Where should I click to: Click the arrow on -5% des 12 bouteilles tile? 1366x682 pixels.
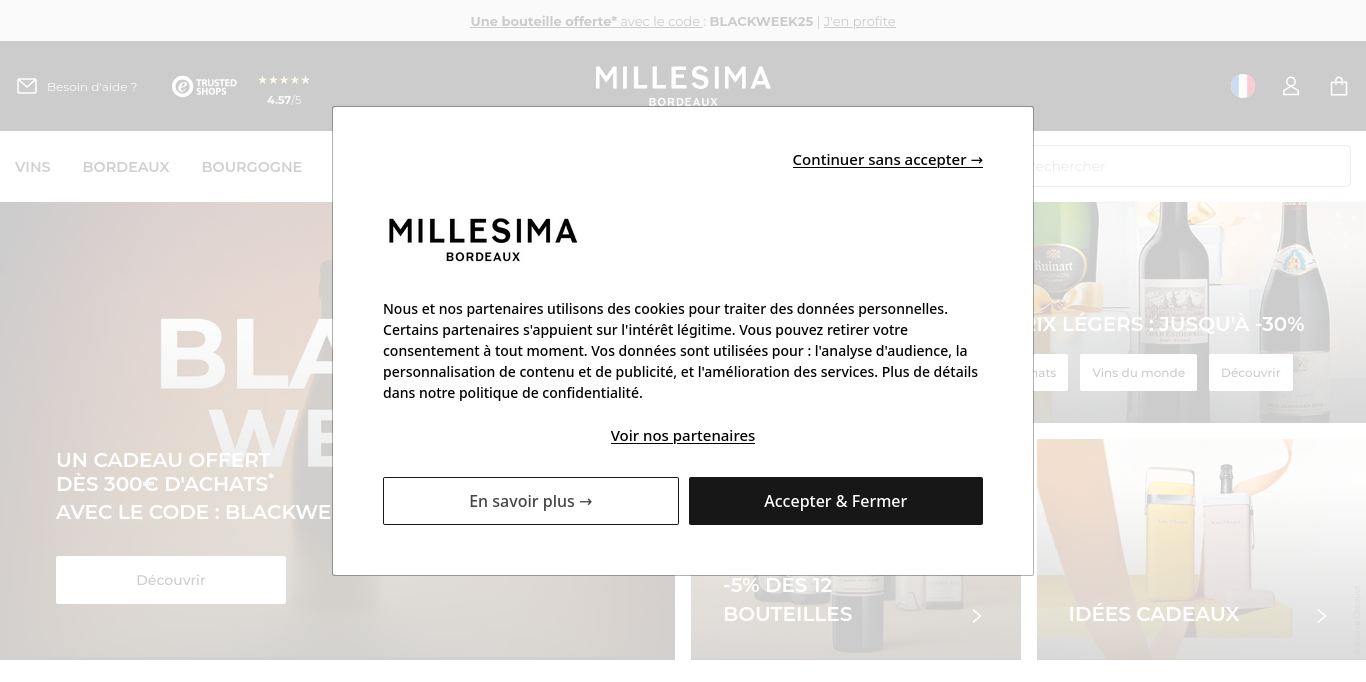click(x=977, y=616)
